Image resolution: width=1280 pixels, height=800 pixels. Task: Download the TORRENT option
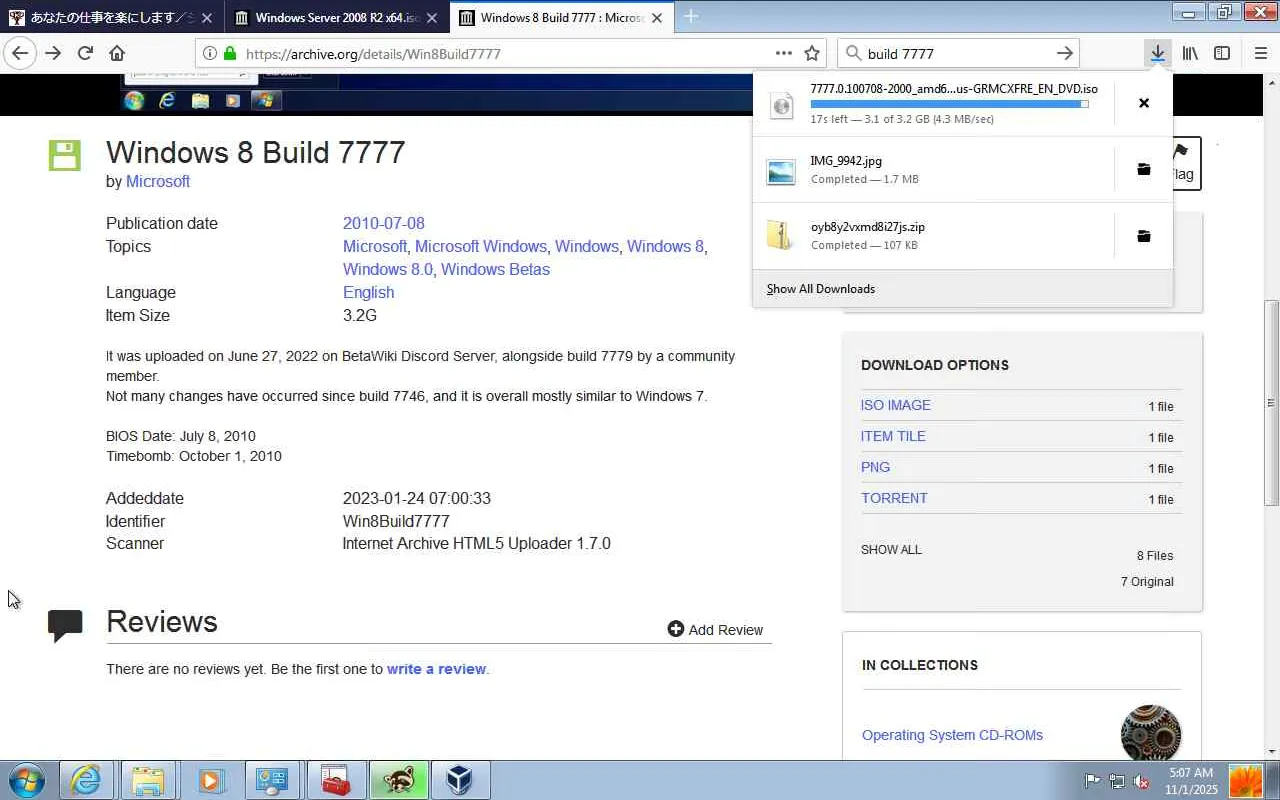894,498
